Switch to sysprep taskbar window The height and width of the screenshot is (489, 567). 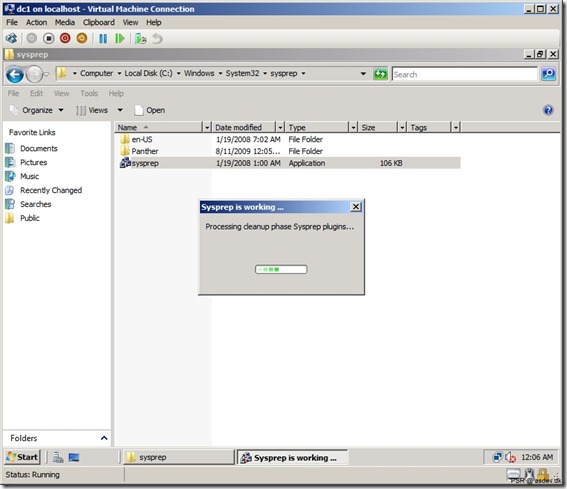pyautogui.click(x=179, y=457)
